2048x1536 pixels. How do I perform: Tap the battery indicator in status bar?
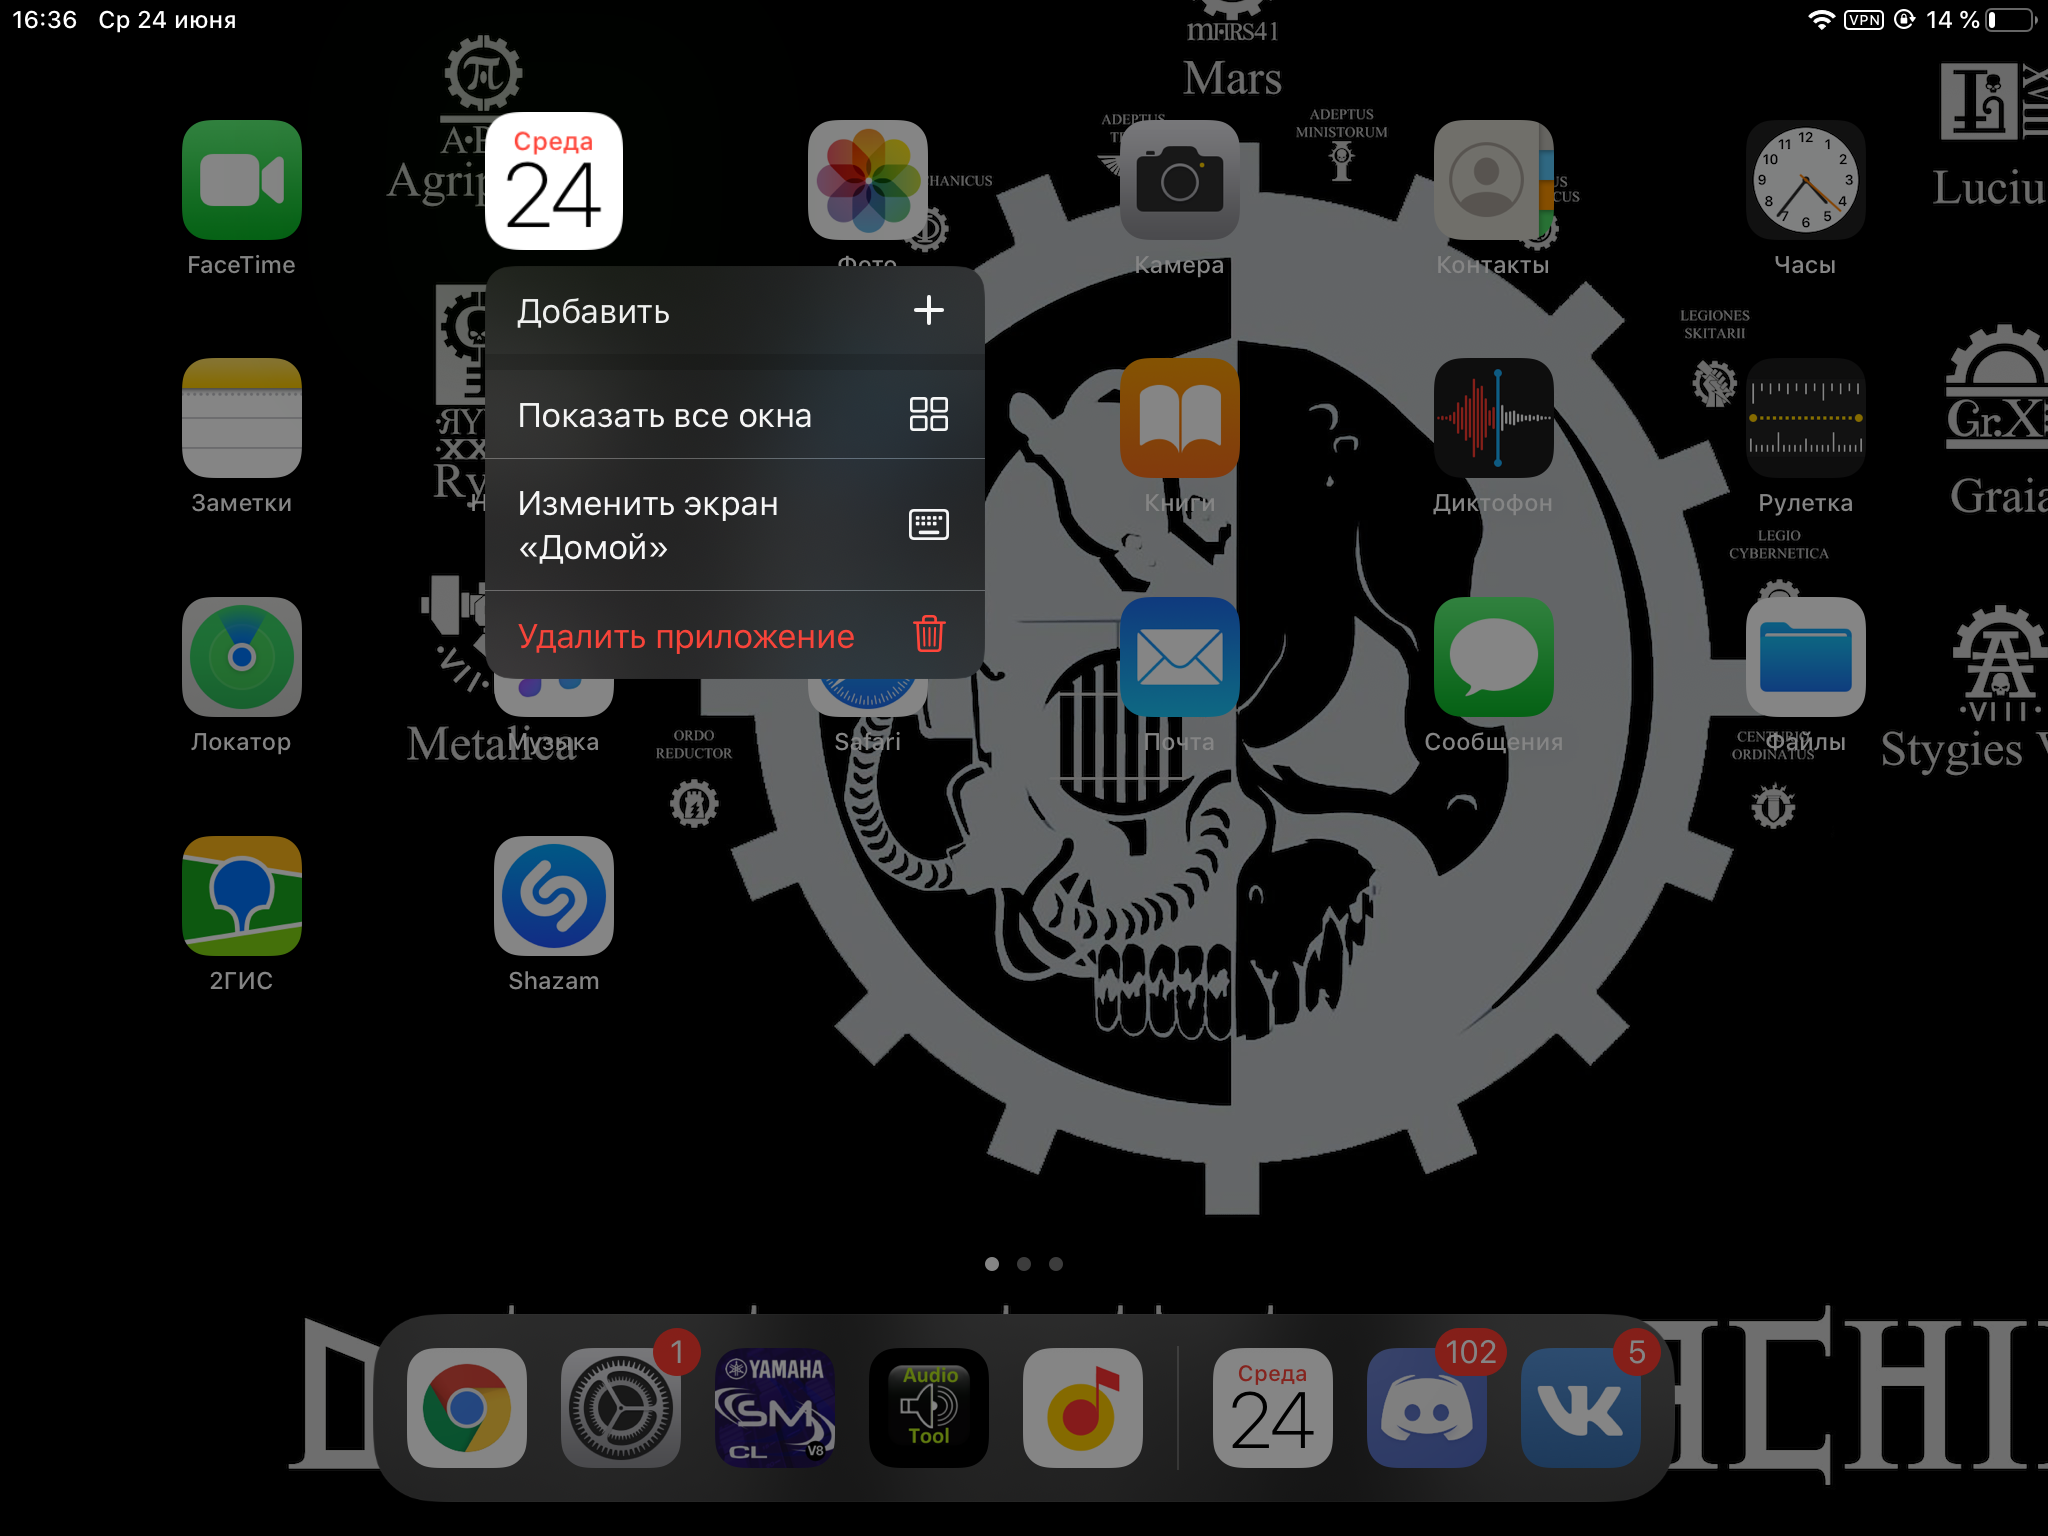[2010, 20]
